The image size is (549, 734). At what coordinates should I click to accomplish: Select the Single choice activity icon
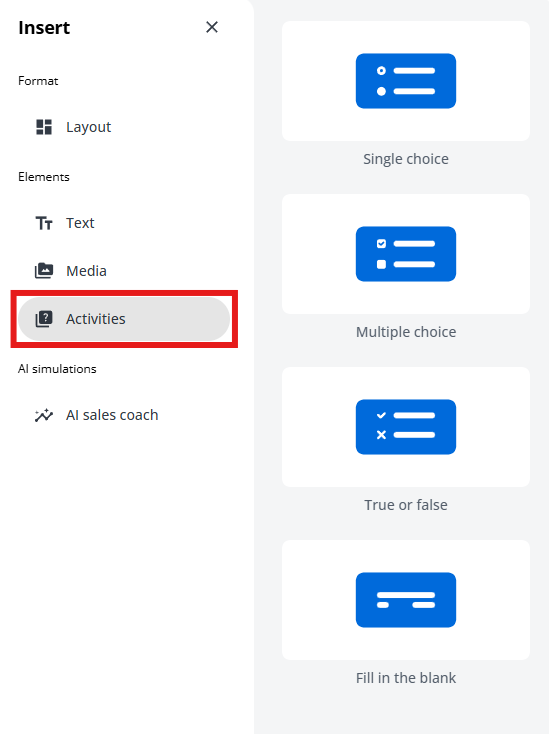(406, 81)
